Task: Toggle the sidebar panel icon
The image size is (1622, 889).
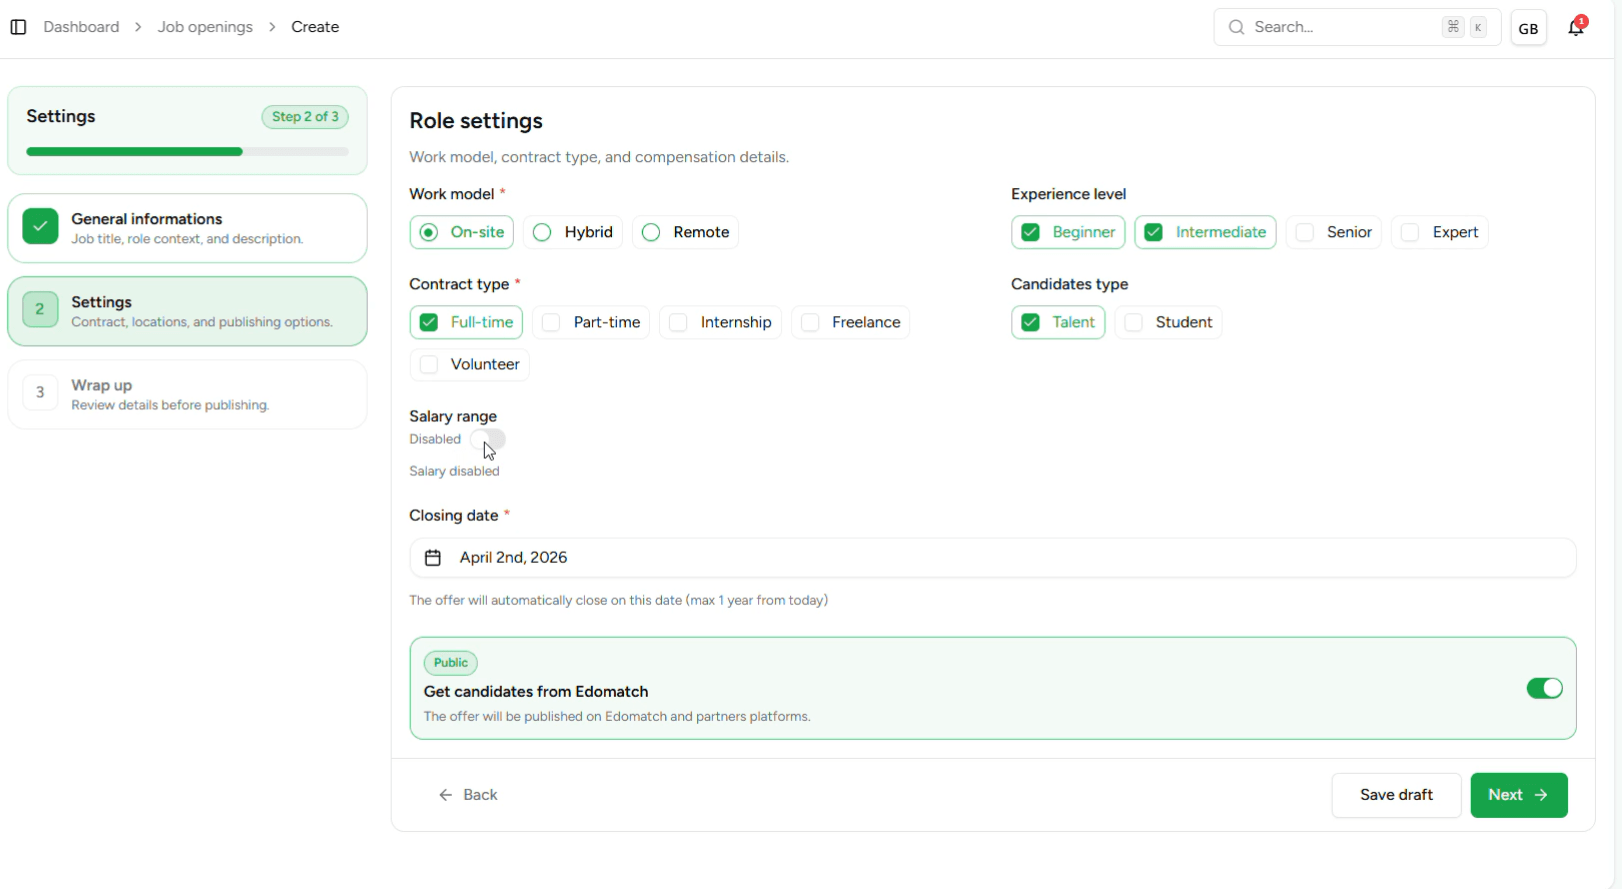Action: [x=18, y=27]
